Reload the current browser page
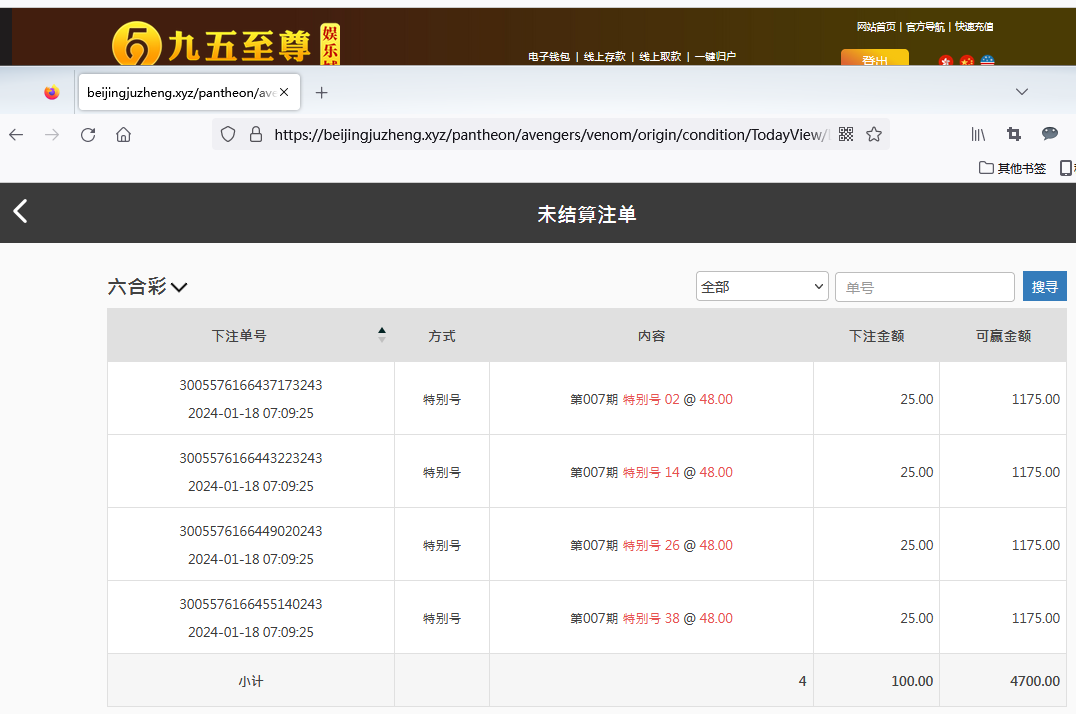The height and width of the screenshot is (714, 1076). (88, 135)
